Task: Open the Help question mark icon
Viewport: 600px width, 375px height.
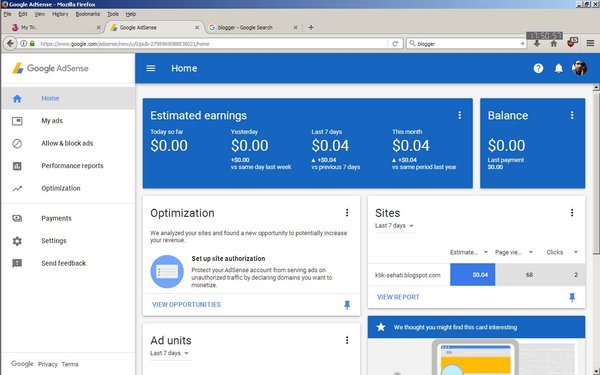Action: (x=538, y=68)
